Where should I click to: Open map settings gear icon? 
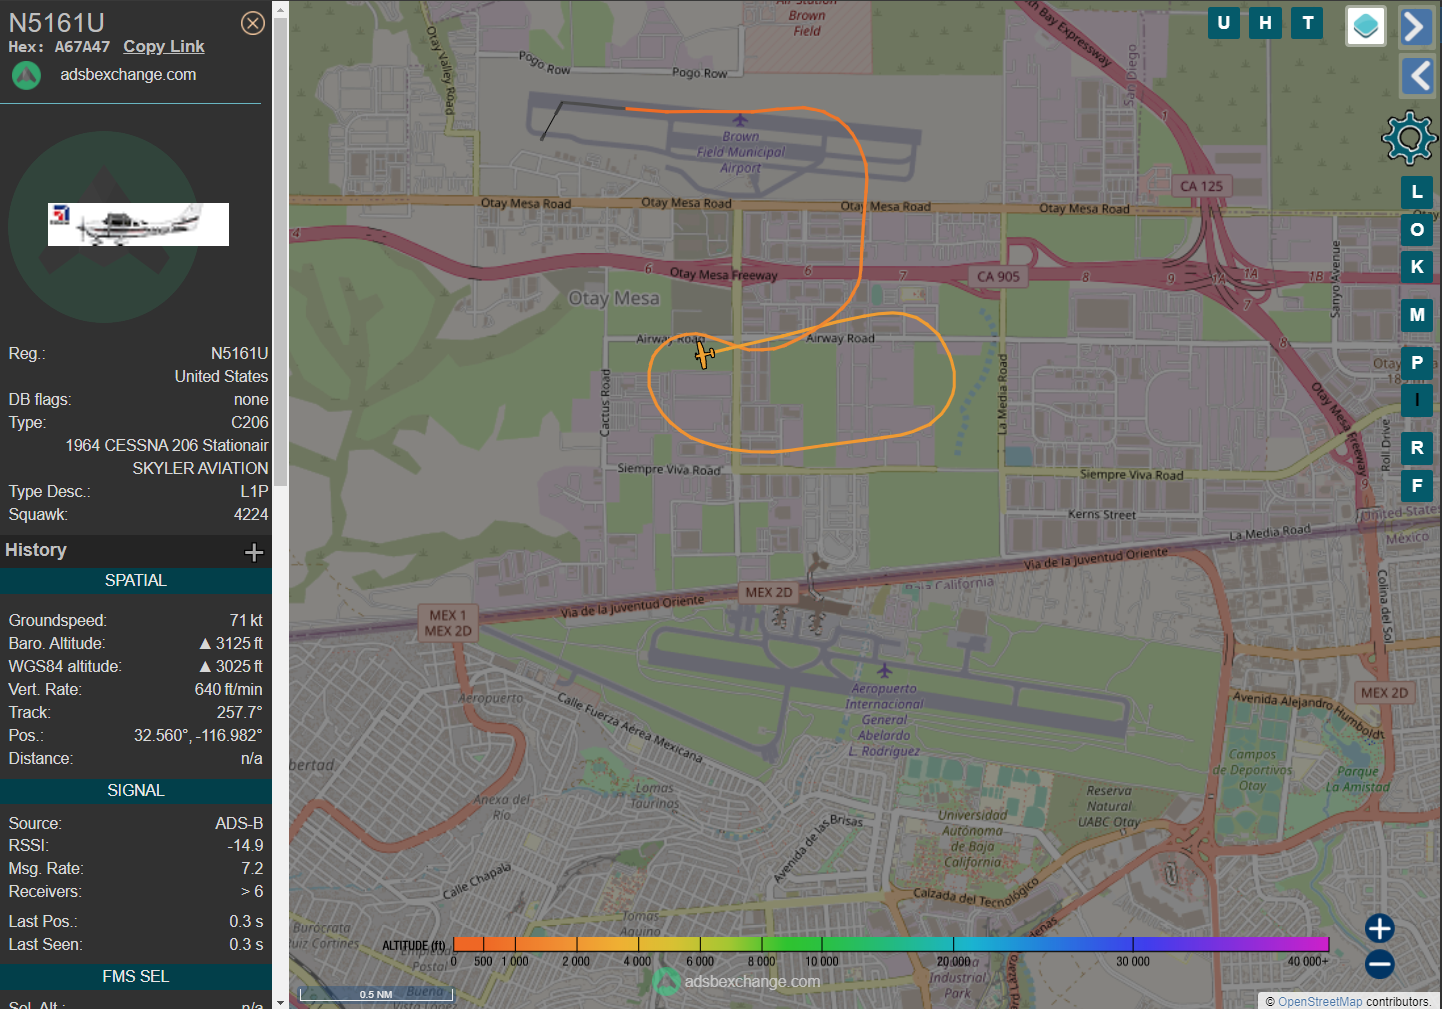(1409, 138)
